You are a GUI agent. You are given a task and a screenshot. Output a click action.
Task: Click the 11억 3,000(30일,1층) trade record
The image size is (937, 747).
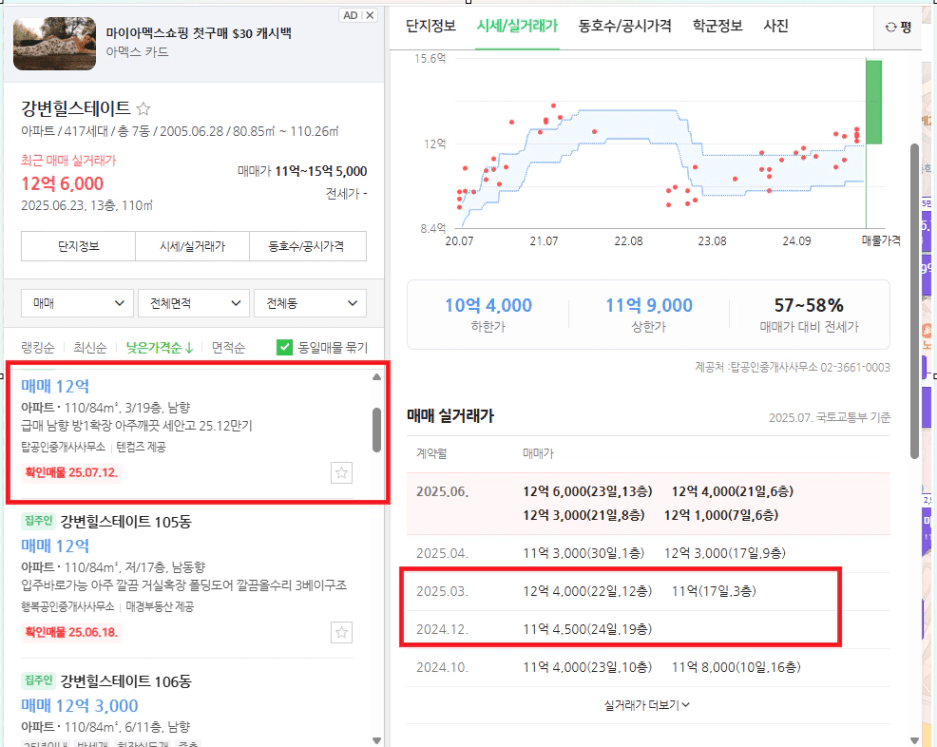[x=584, y=553]
